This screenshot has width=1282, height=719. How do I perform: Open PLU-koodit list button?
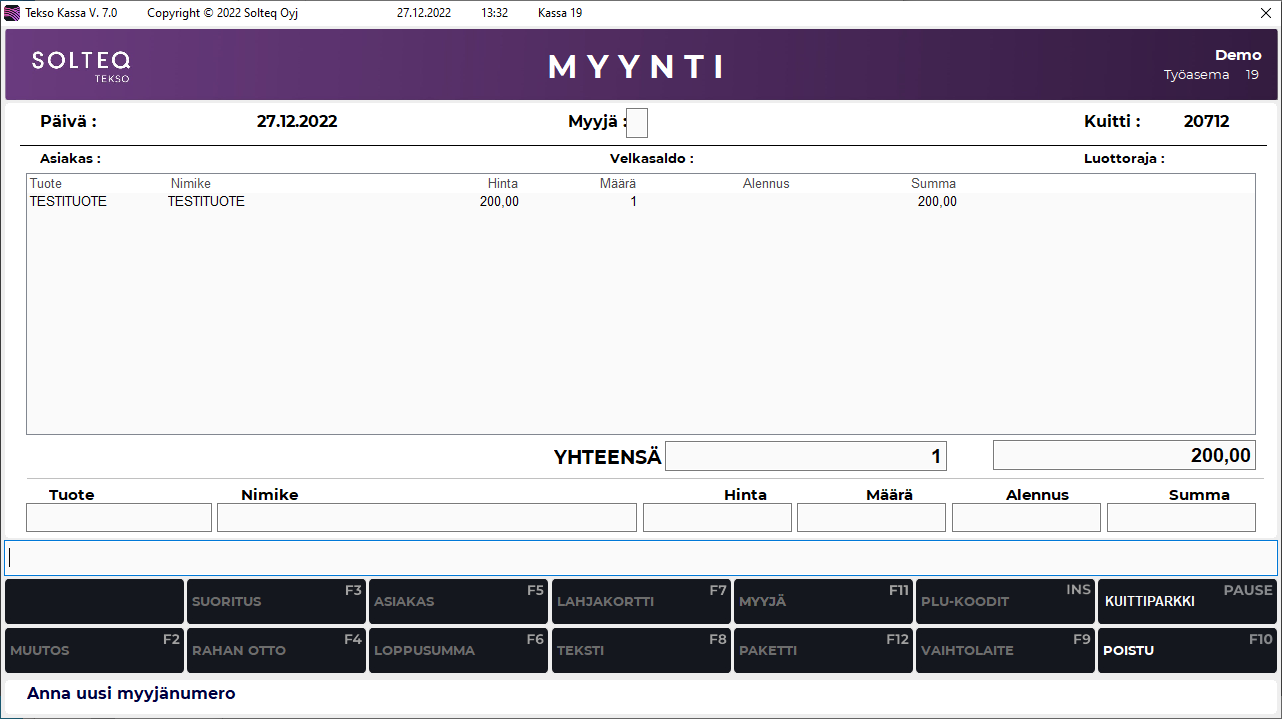coord(1005,602)
